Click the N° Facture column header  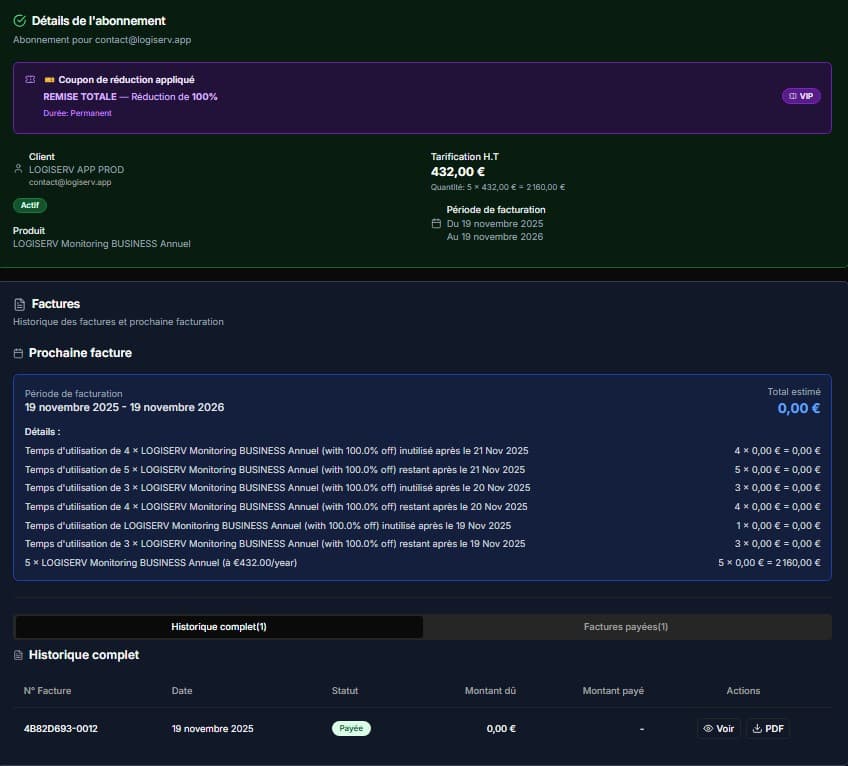48,691
